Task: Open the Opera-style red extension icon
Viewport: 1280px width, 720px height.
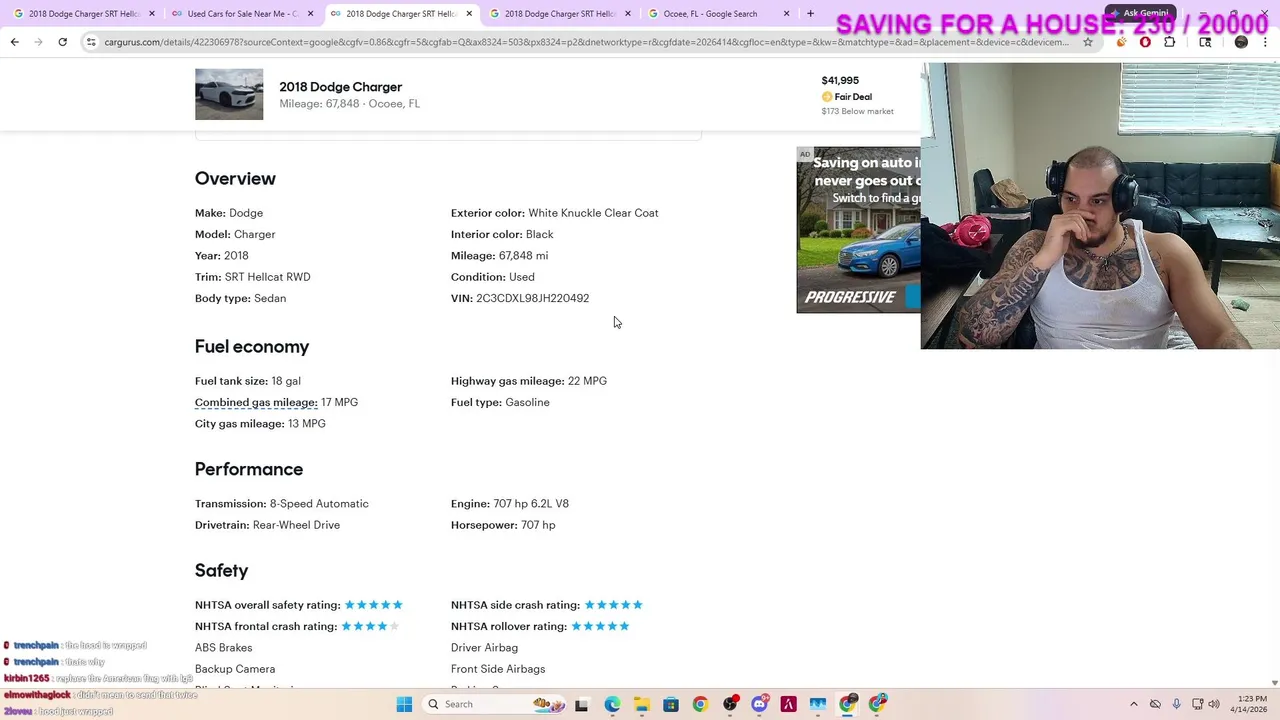Action: tap(1145, 42)
